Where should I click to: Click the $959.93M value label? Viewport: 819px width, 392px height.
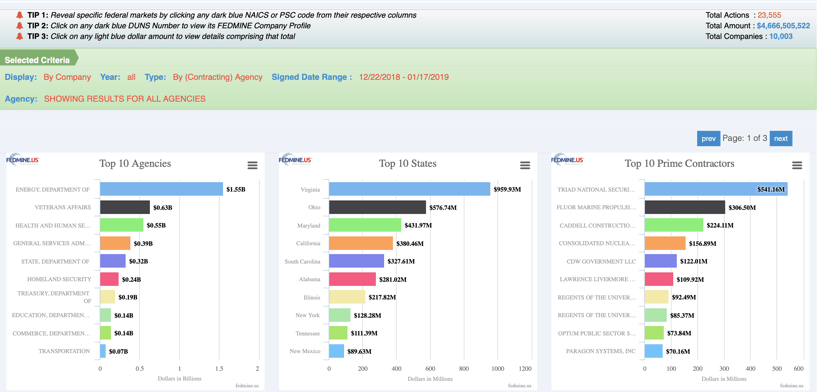pos(507,190)
